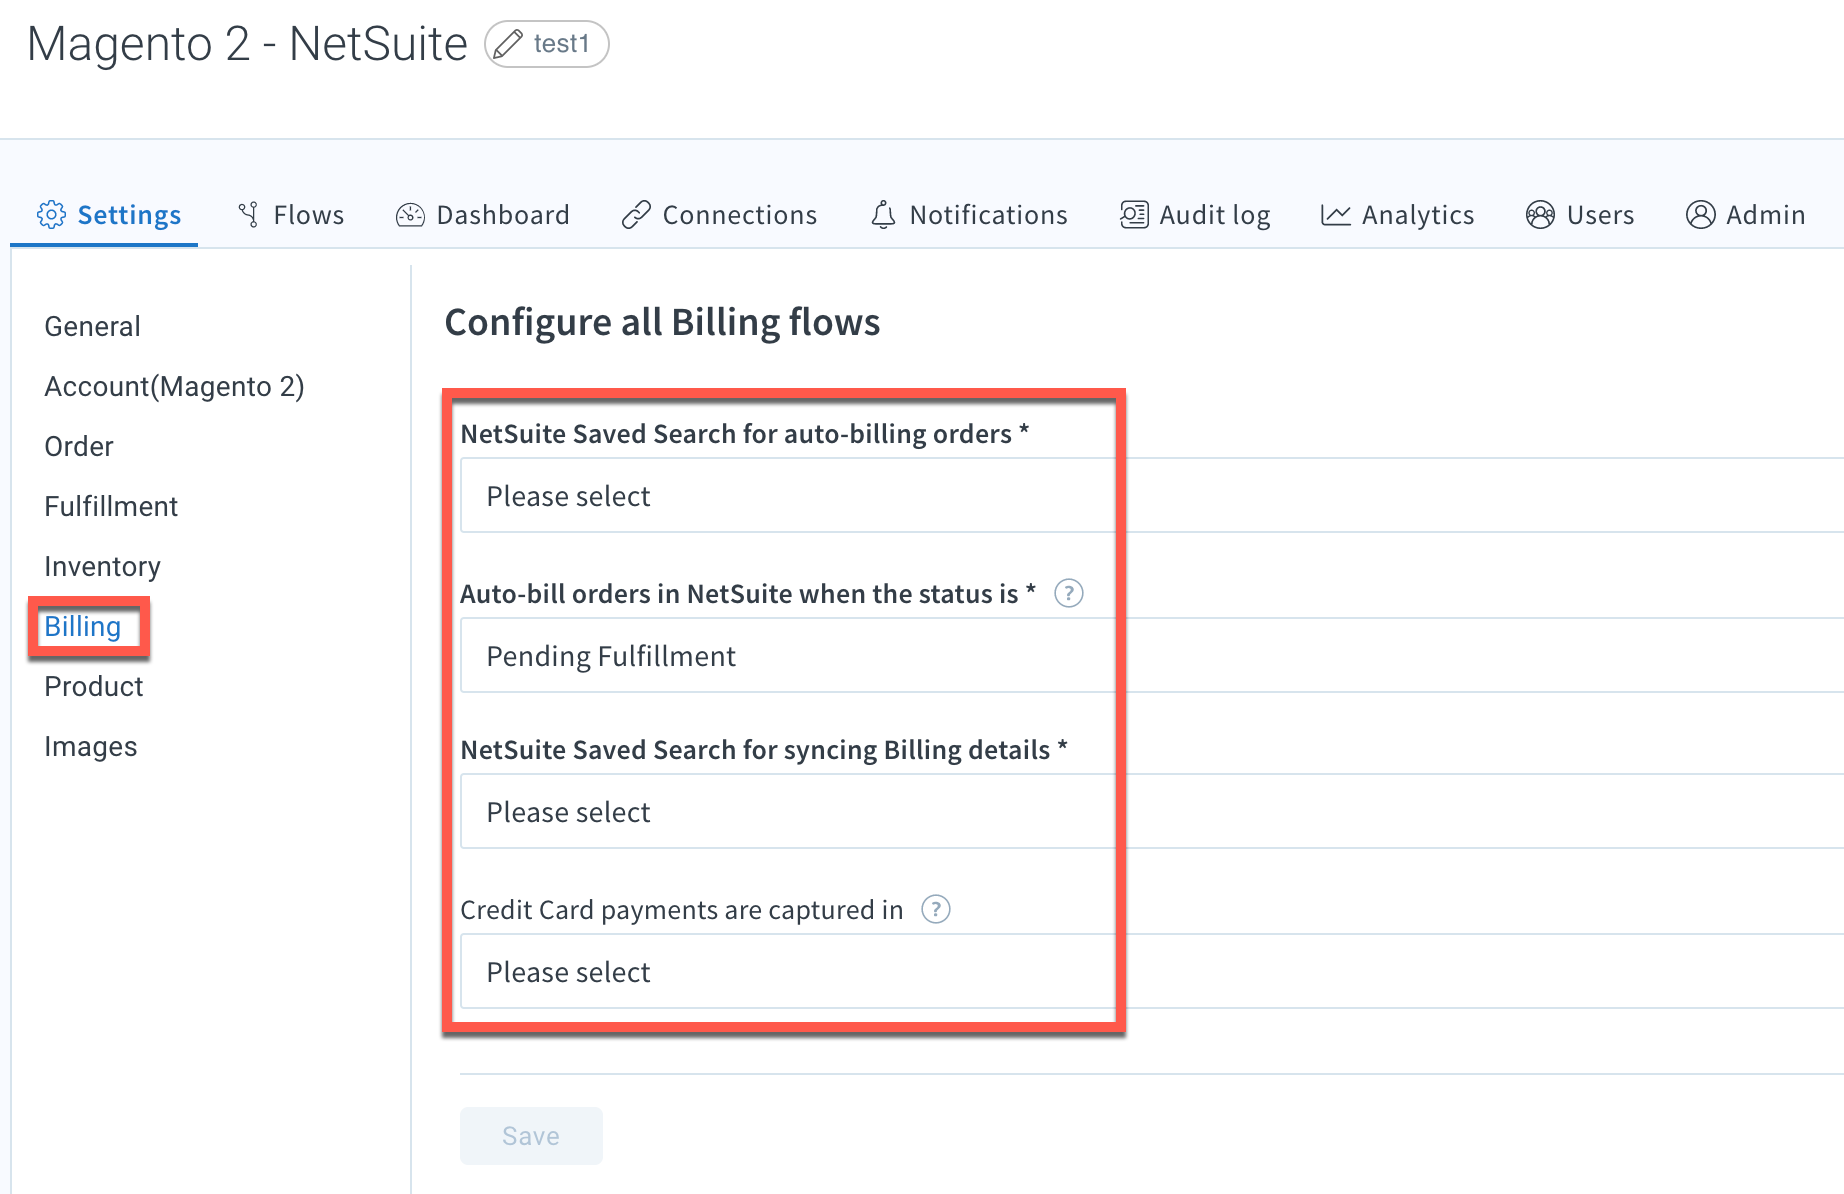The height and width of the screenshot is (1194, 1844).
Task: Open the syncing Billing details saved search dropdown
Action: (x=1152, y=811)
